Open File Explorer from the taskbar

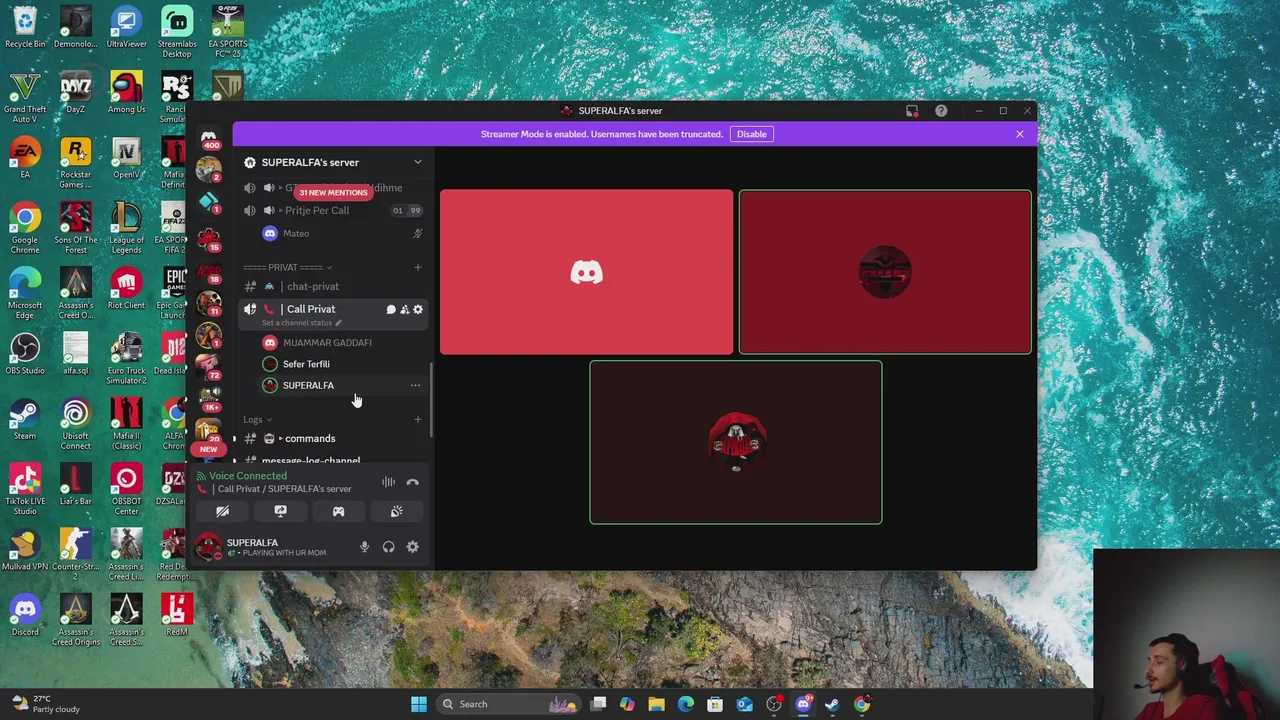[656, 704]
